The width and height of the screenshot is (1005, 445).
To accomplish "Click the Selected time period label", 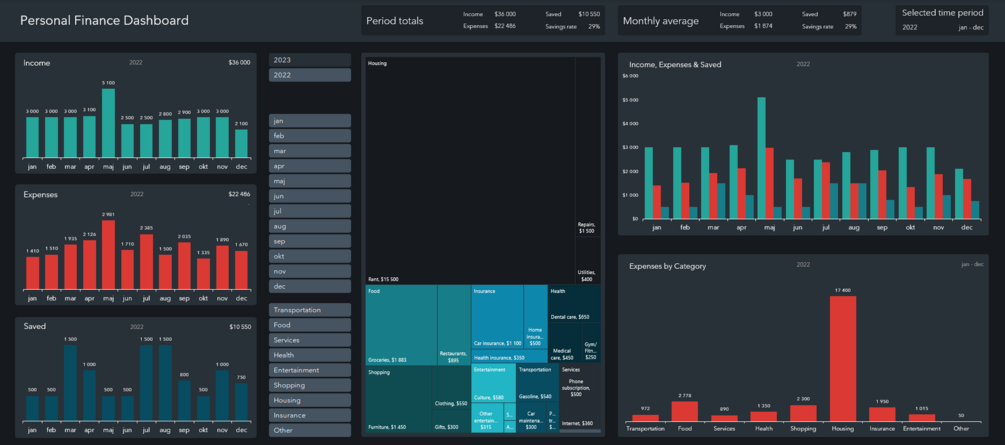I will [943, 13].
